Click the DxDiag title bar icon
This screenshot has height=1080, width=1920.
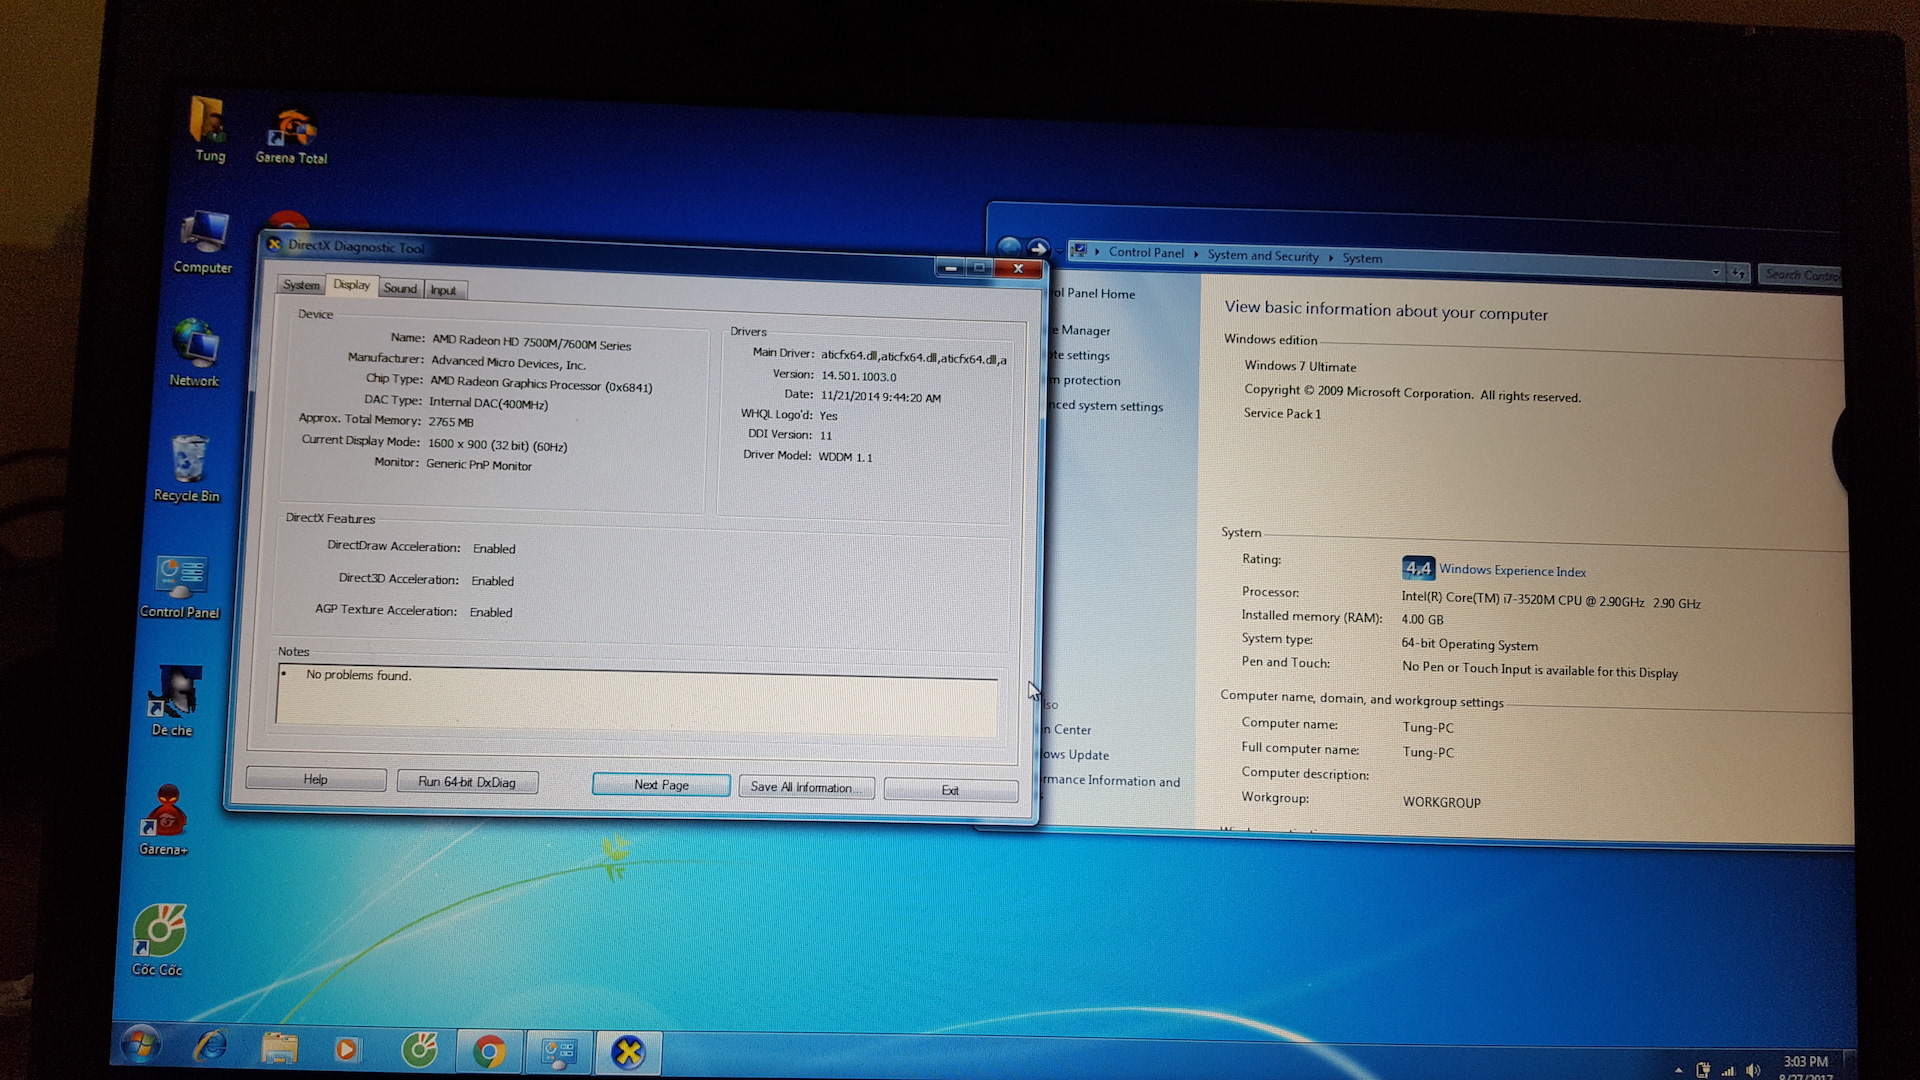274,243
